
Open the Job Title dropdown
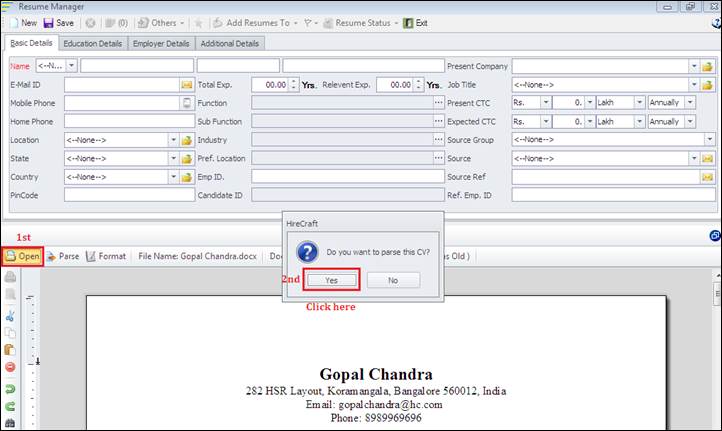point(693,85)
